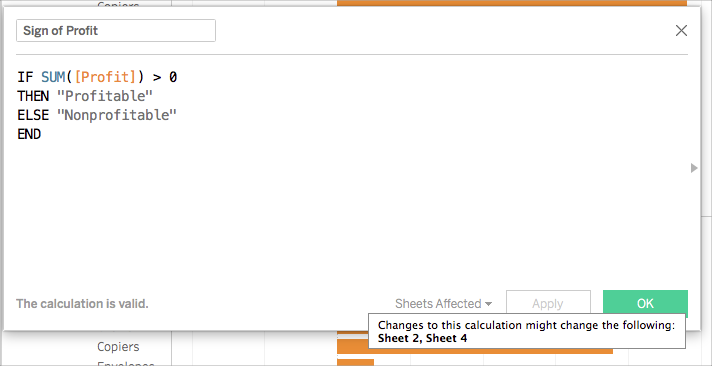Click the "Profitable" string in the formula
The width and height of the screenshot is (712, 366).
(x=104, y=96)
